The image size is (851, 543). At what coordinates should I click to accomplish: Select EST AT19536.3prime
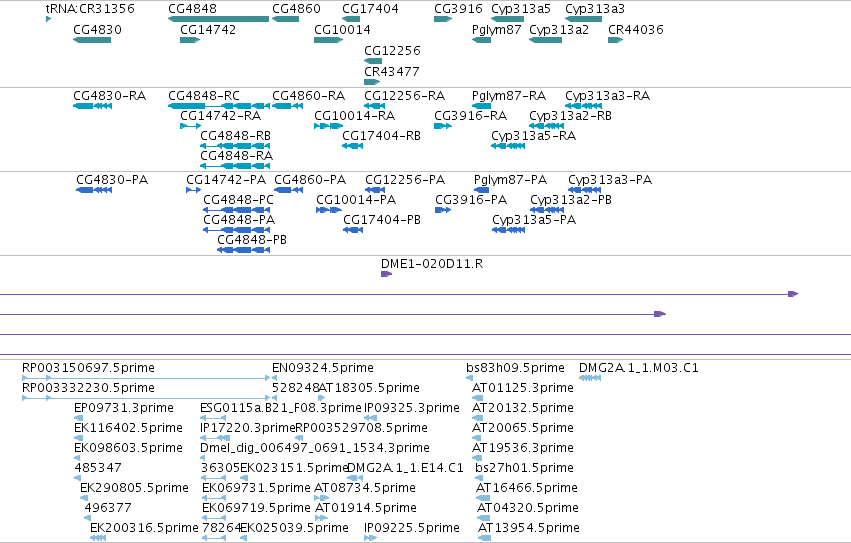(x=523, y=449)
